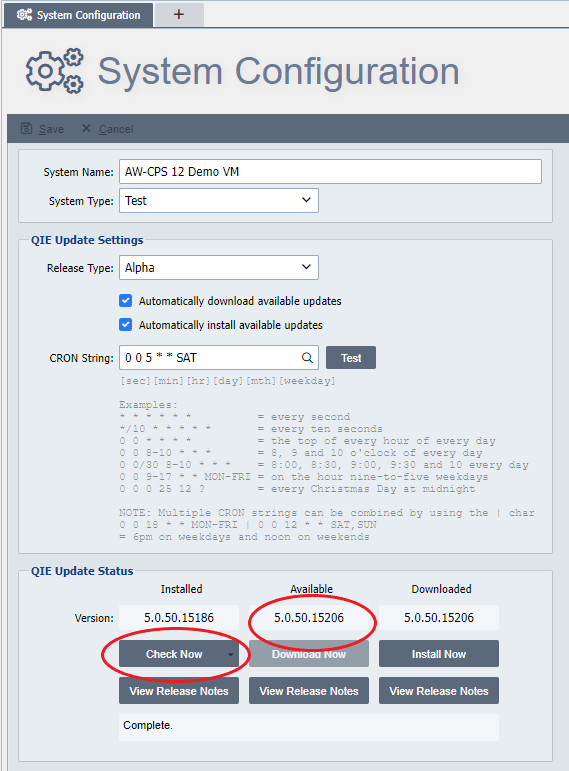Expand the System Type dropdown
Screen dimensions: 569x771
(x=219, y=201)
